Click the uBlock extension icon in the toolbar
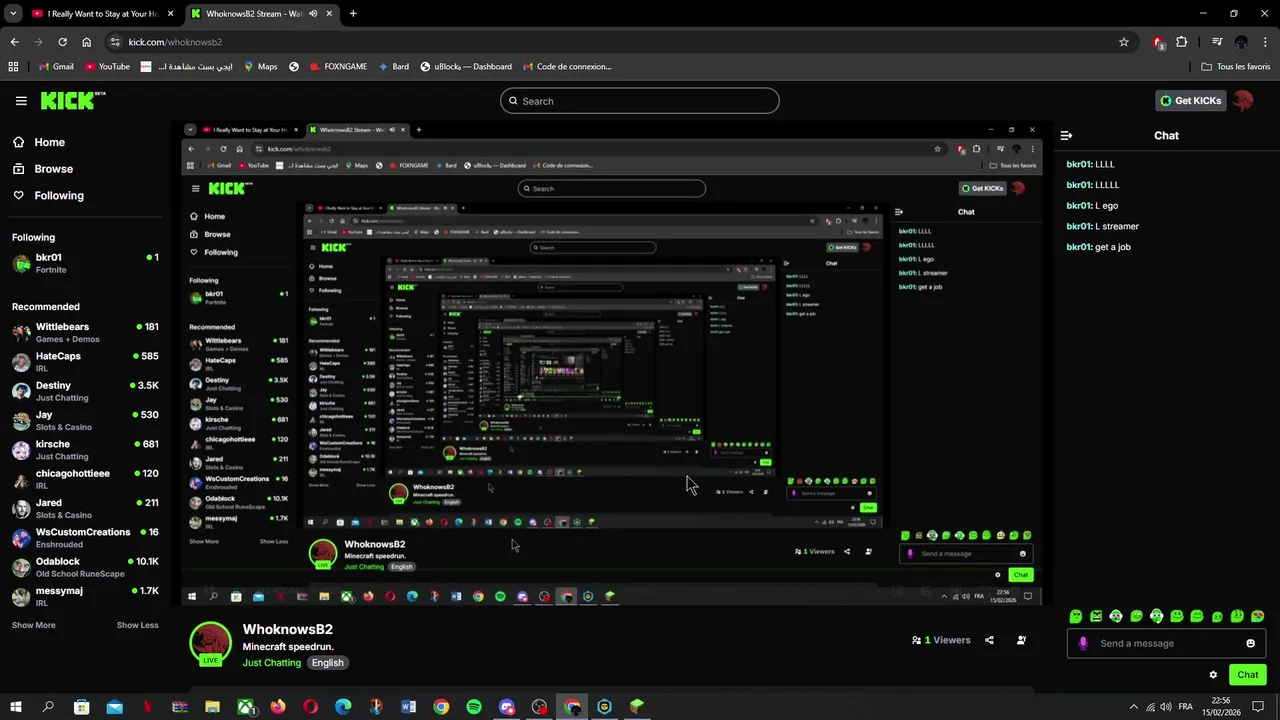The width and height of the screenshot is (1280, 720). 1158,42
